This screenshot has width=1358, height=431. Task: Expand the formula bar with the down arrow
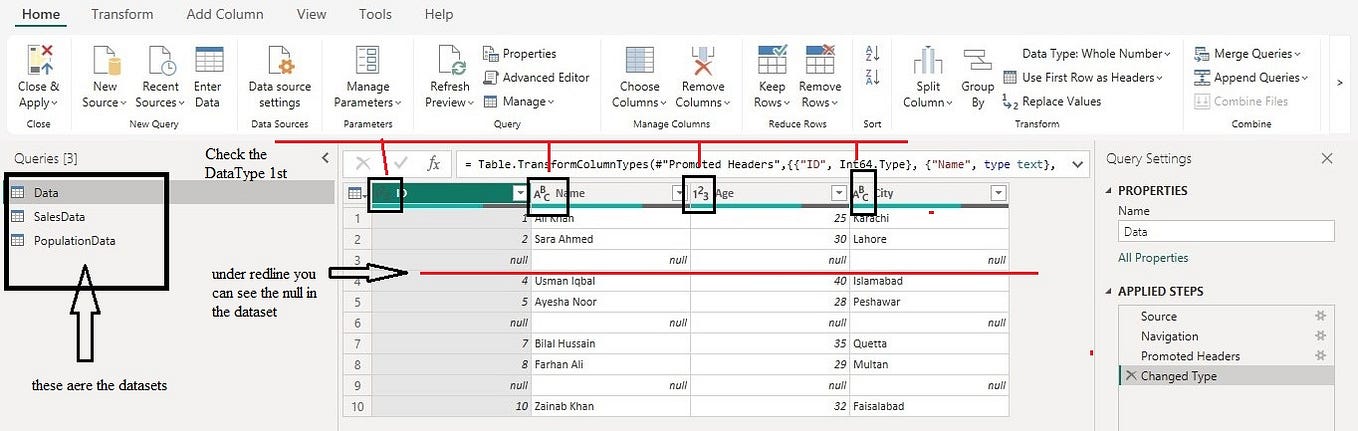(1077, 163)
